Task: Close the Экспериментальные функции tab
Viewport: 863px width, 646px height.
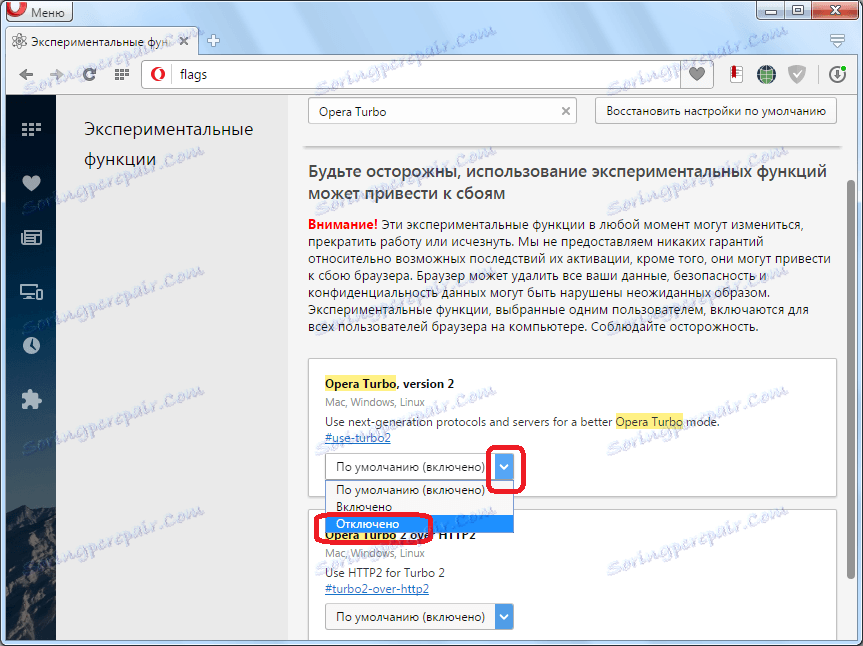Action: [184, 41]
